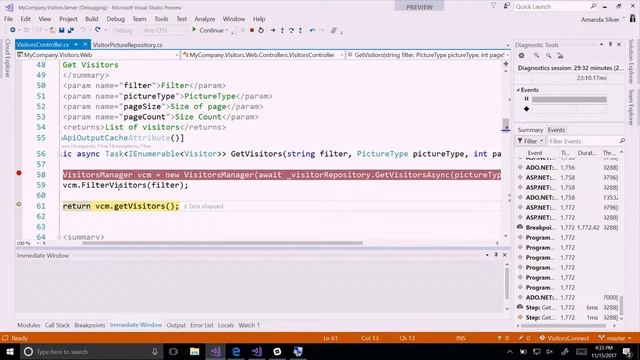Screen dimensions: 640x360
Task: Open File Explorer from the taskbar
Action: (x=195, y=351)
